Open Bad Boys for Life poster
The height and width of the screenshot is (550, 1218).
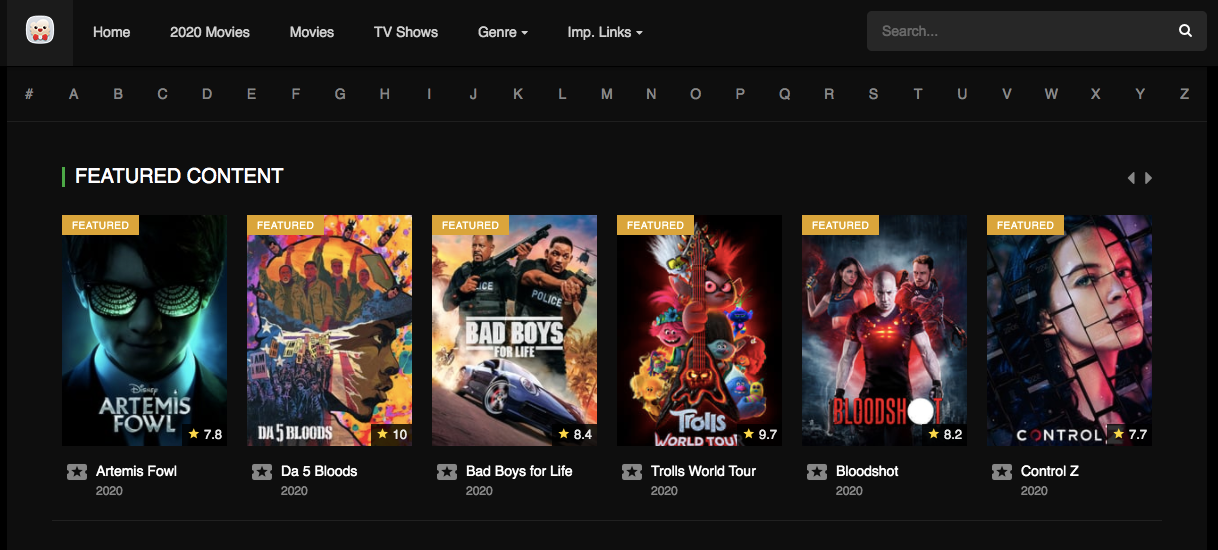(x=514, y=330)
